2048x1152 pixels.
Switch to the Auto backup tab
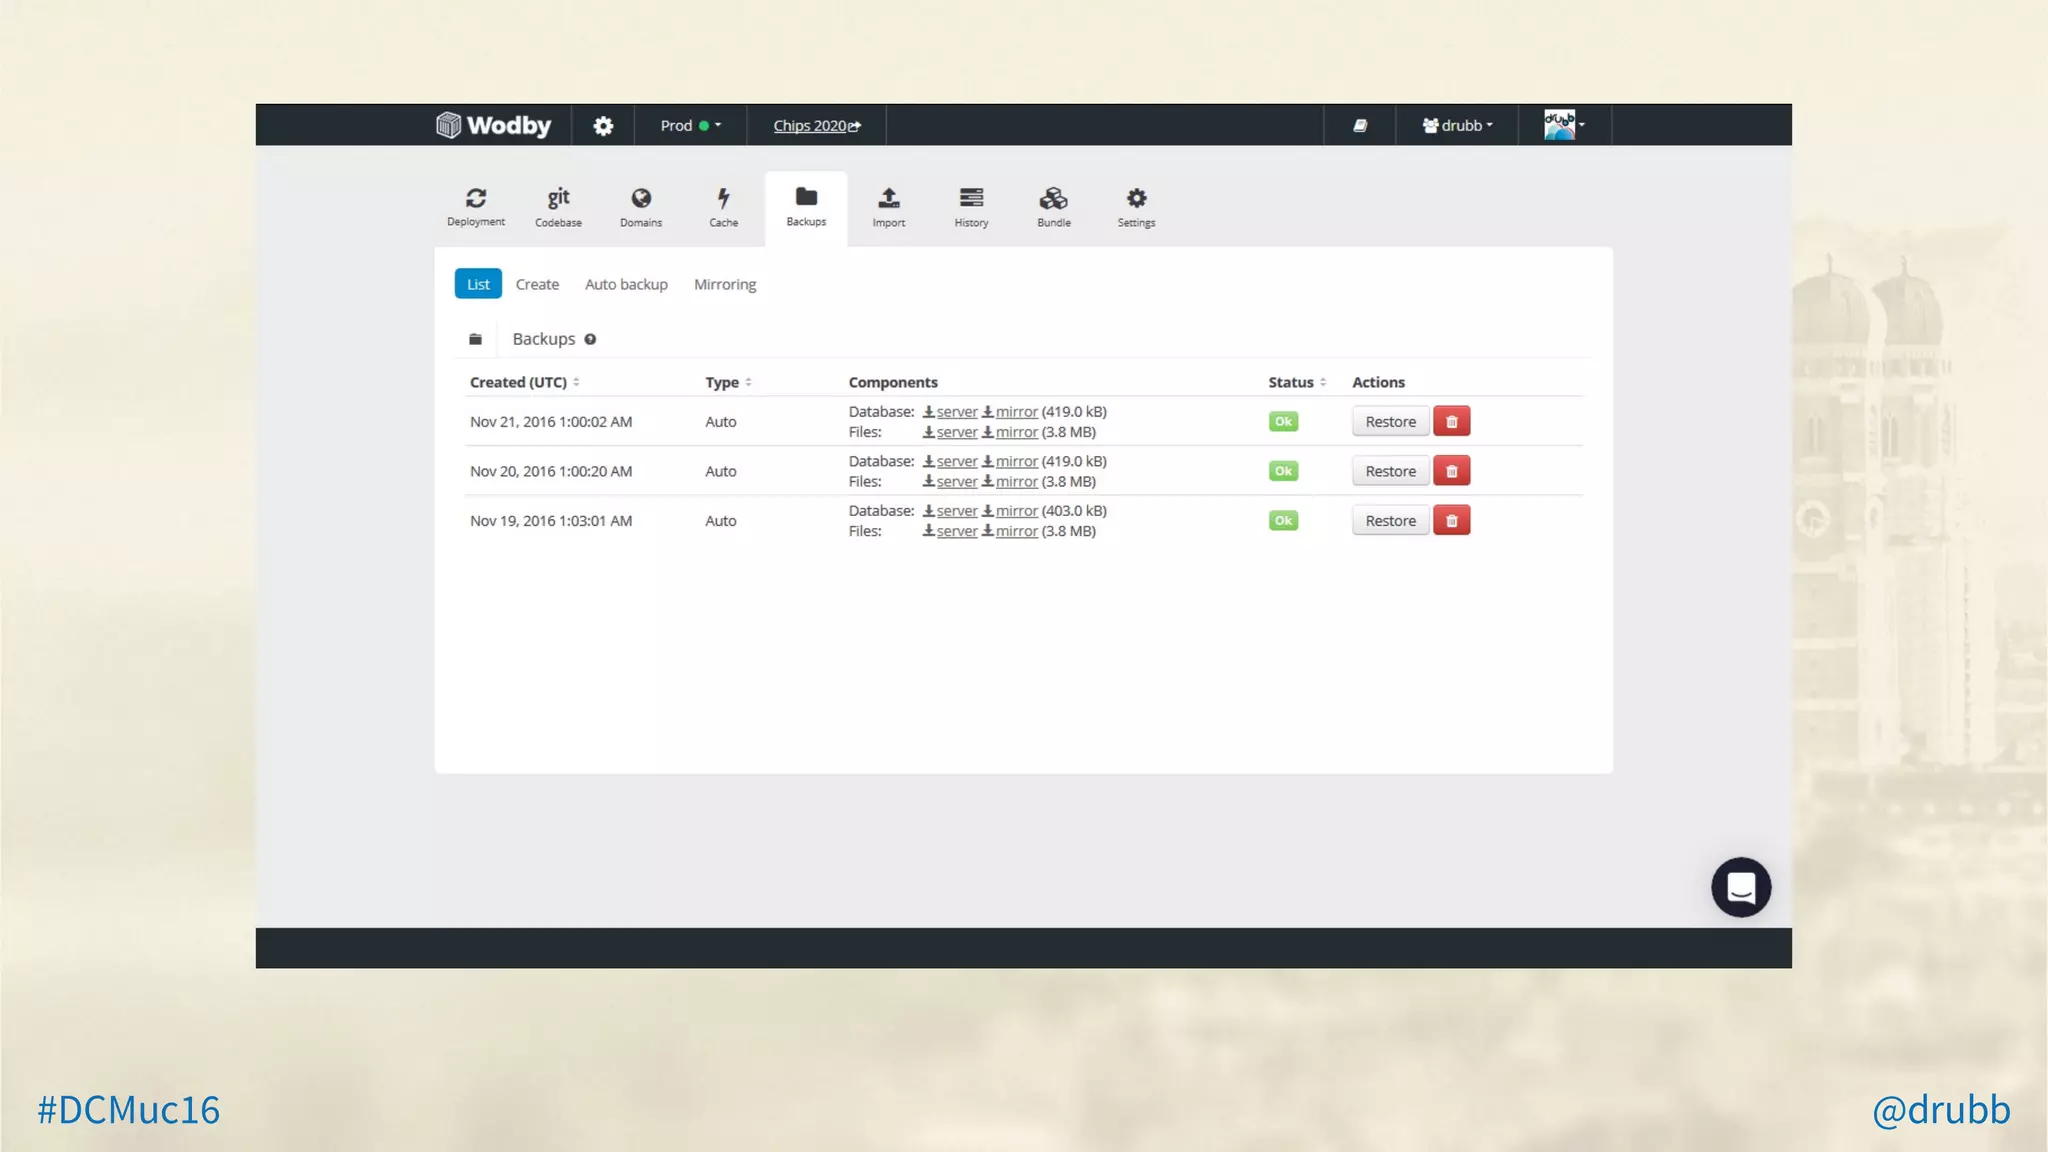click(x=626, y=284)
